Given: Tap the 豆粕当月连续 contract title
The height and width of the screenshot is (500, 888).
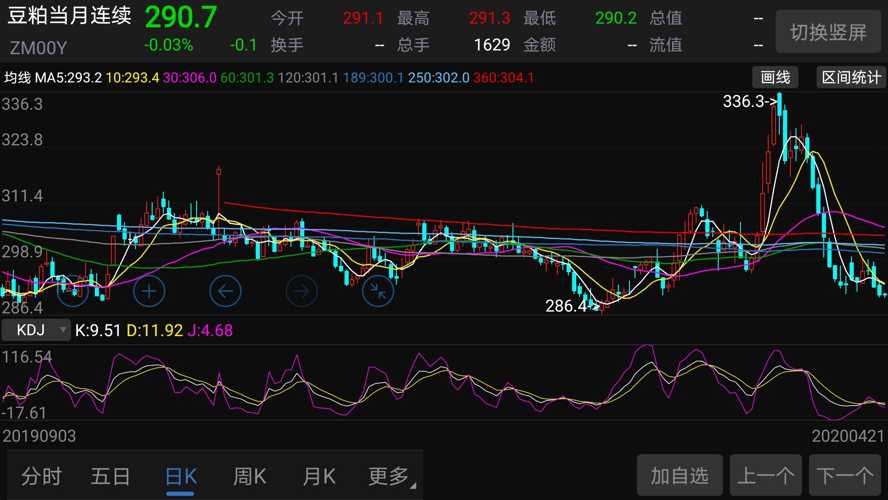Looking at the screenshot, I should (69, 16).
